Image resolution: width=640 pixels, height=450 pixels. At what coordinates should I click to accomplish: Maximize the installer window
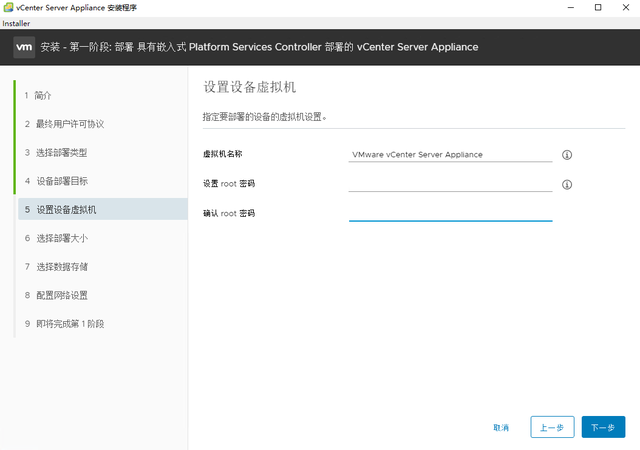click(598, 7)
